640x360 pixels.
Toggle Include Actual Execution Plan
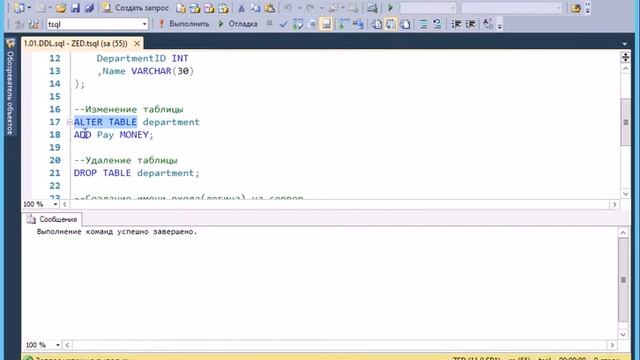(x=344, y=24)
